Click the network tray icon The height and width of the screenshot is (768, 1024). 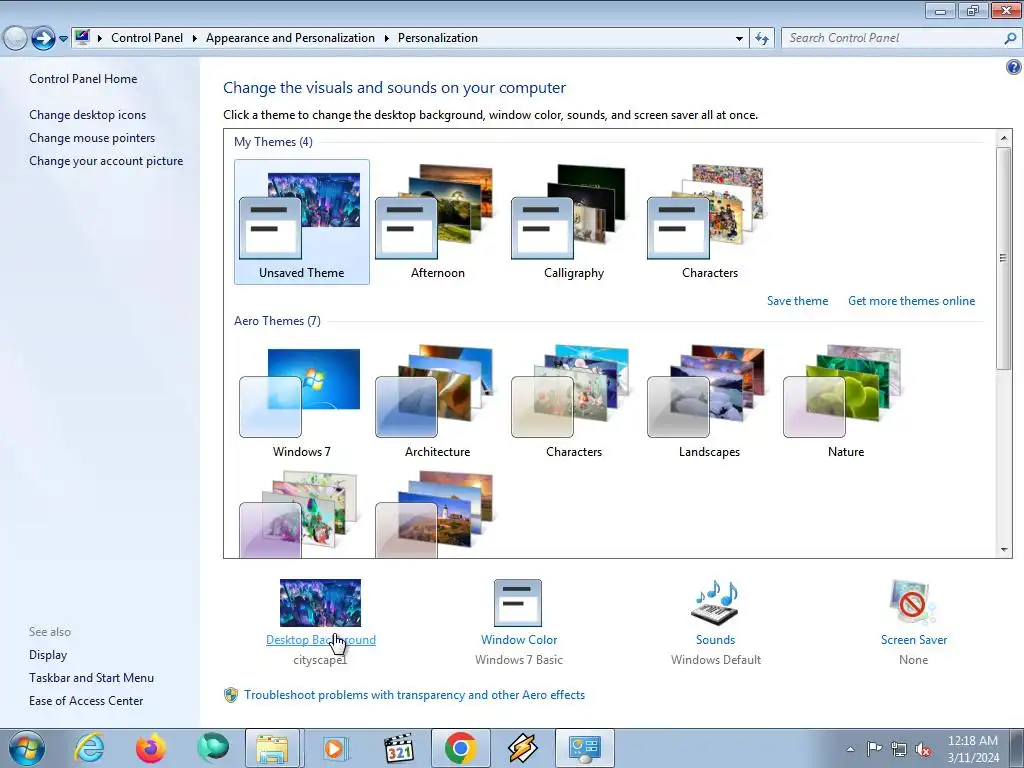[x=899, y=749]
